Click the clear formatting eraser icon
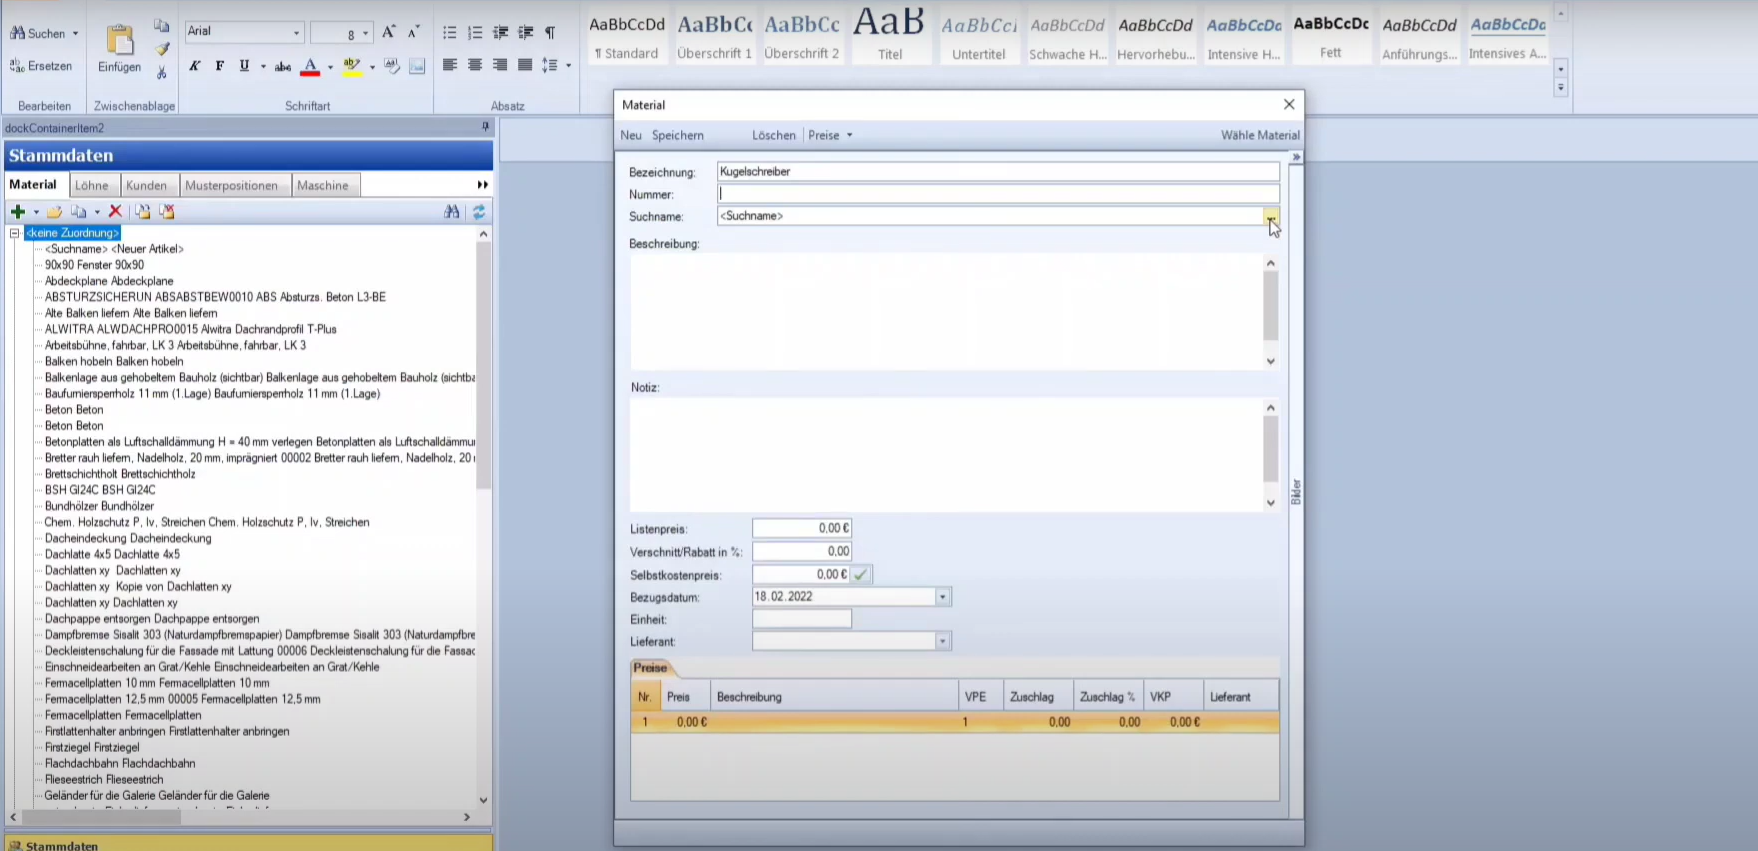Screen dimensions: 1758x851 [x=392, y=66]
